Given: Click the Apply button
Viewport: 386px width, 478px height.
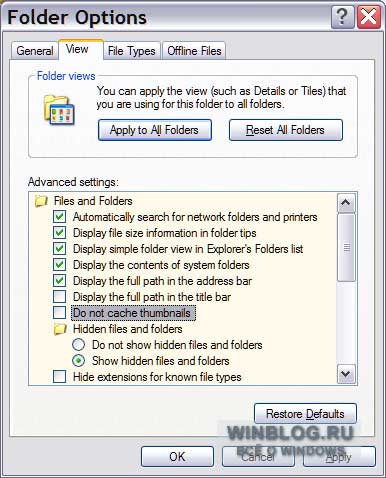Looking at the screenshot, I should point(339,457).
